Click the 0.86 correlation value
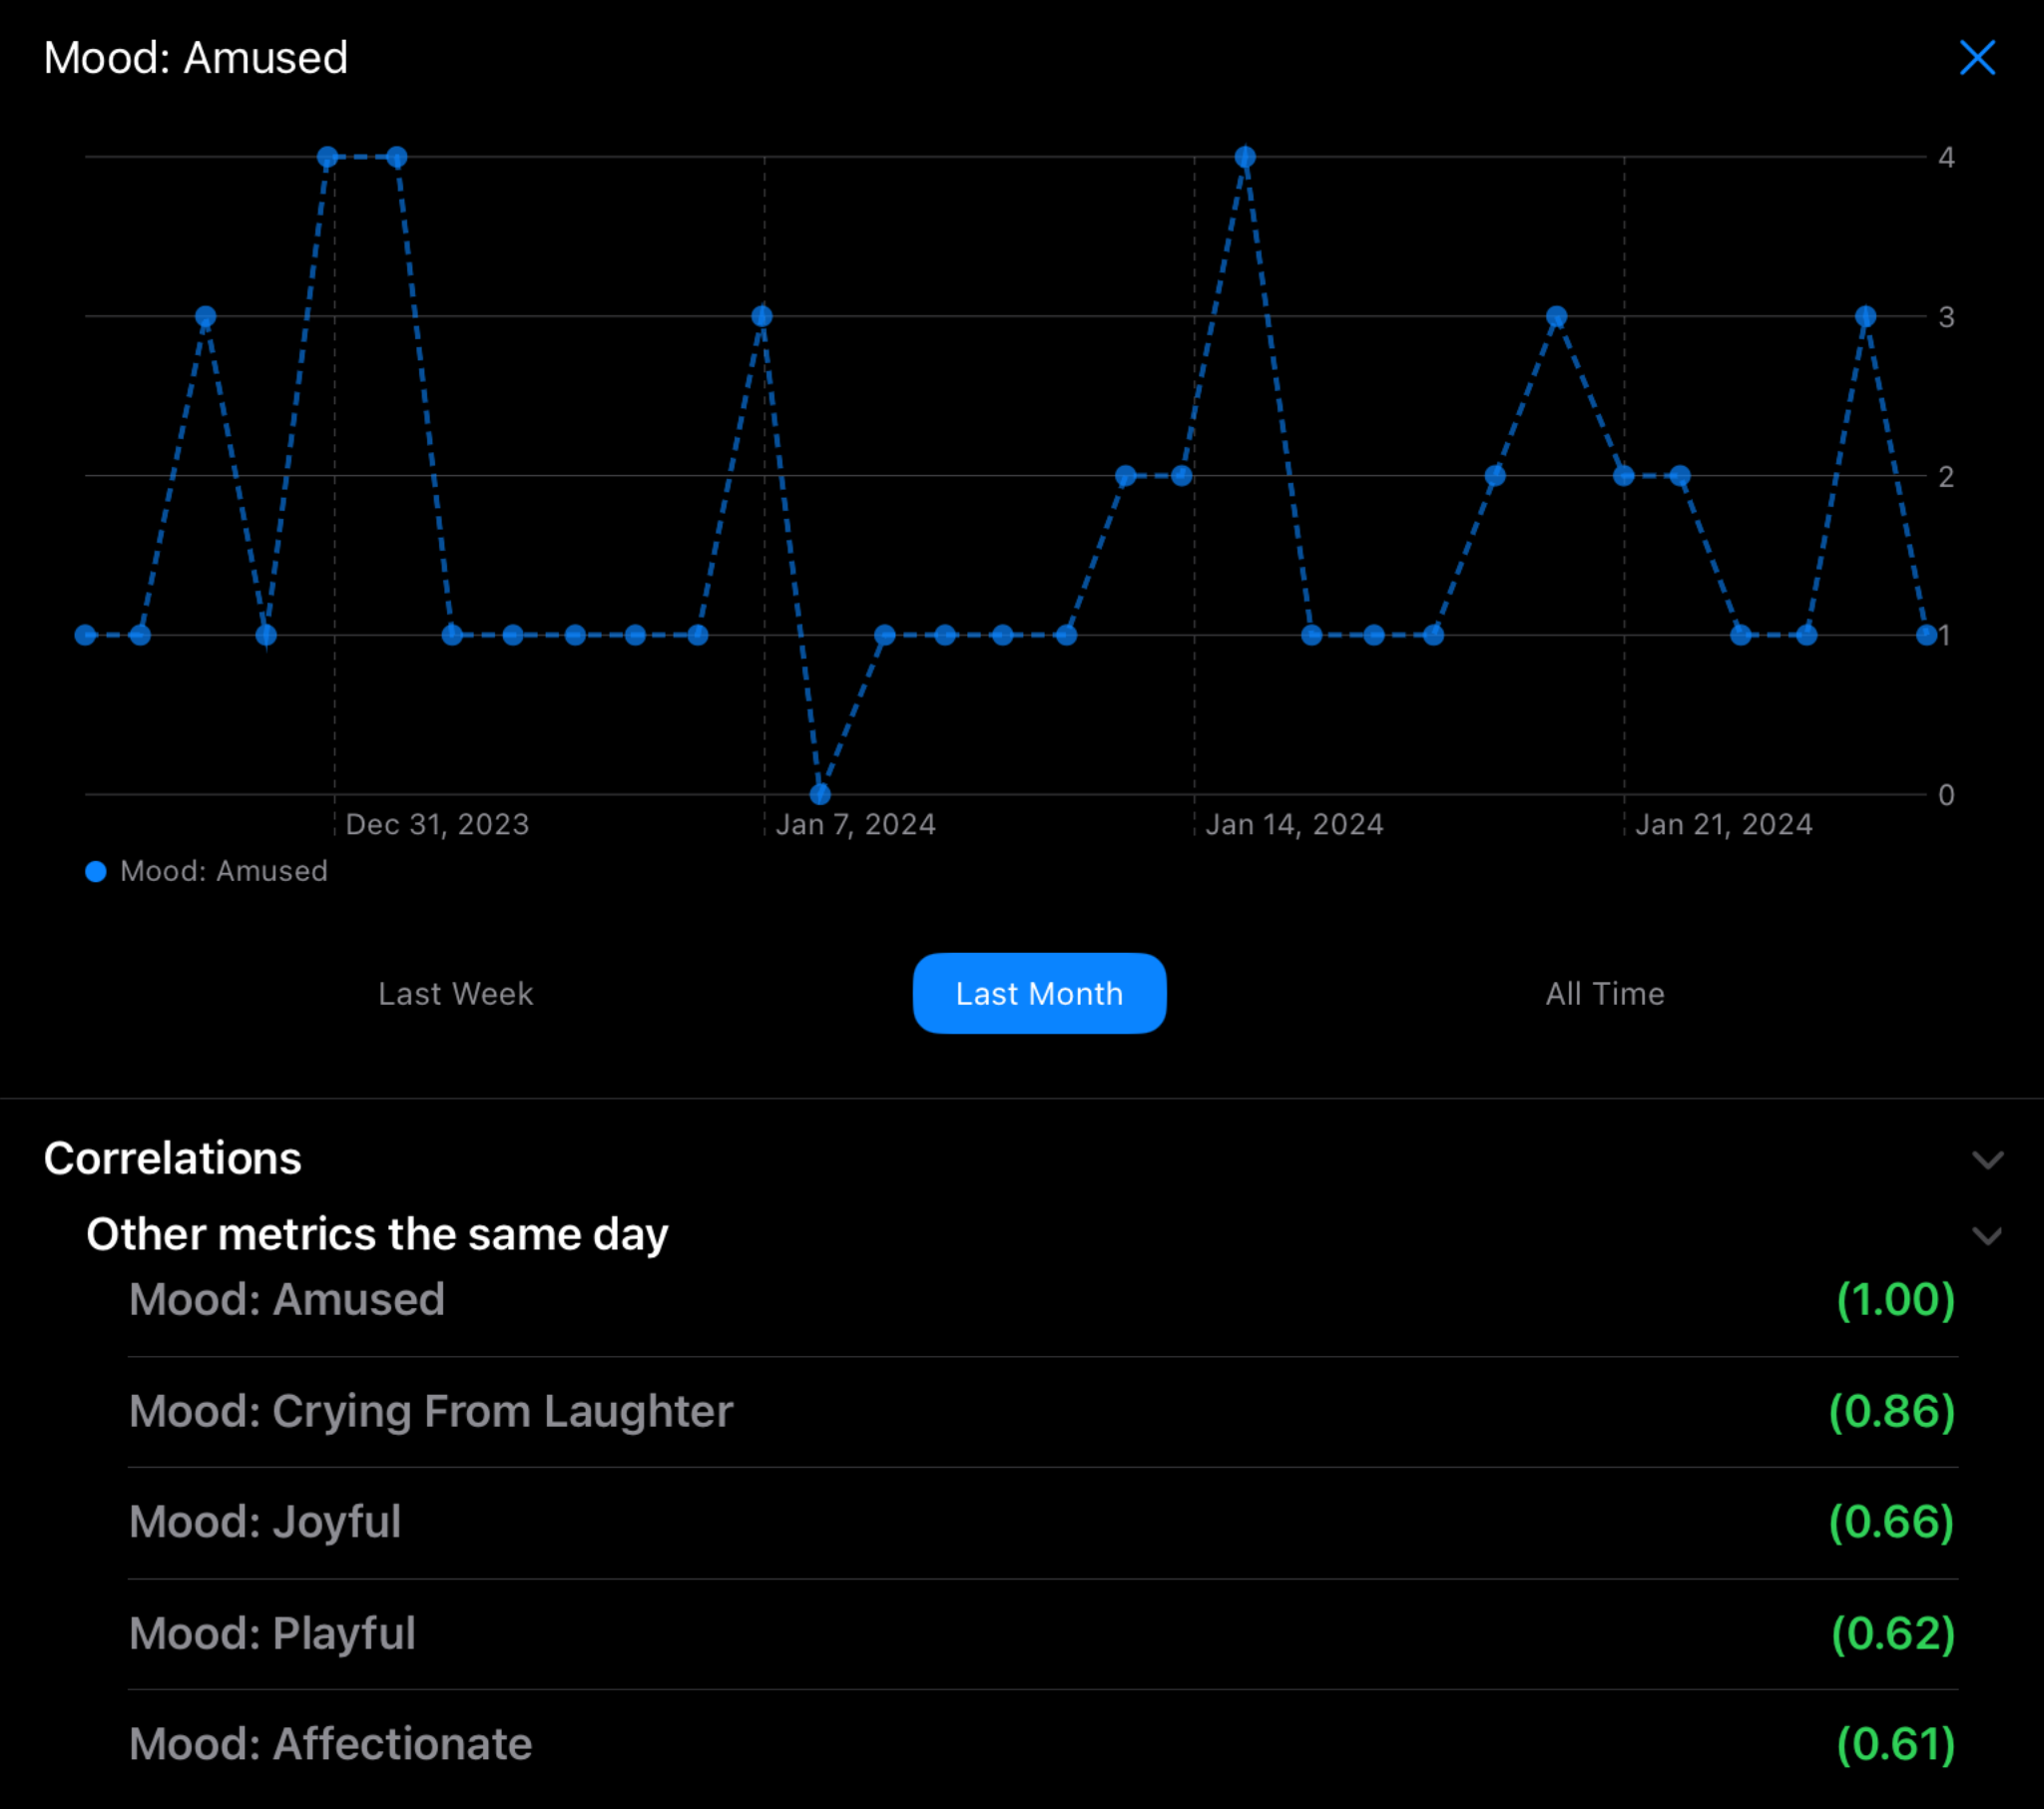Image resolution: width=2044 pixels, height=1809 pixels. tap(1891, 1411)
